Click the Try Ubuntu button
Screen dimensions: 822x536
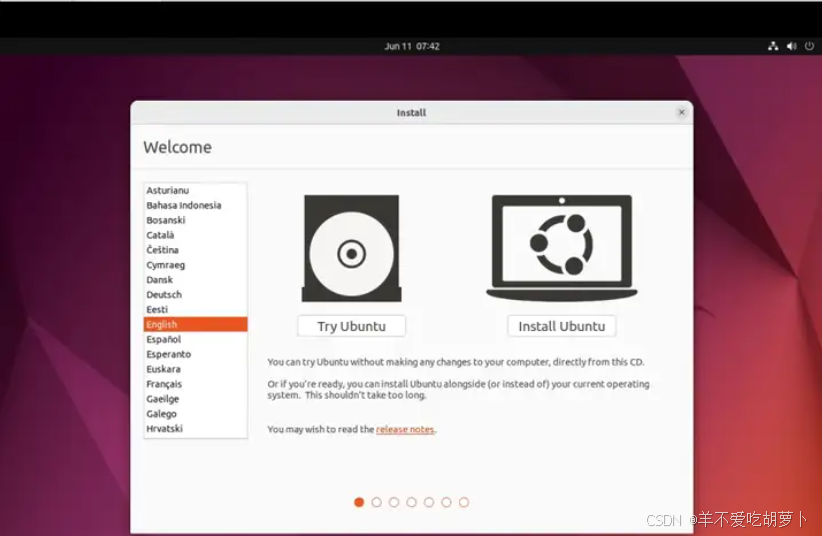pyautogui.click(x=351, y=326)
